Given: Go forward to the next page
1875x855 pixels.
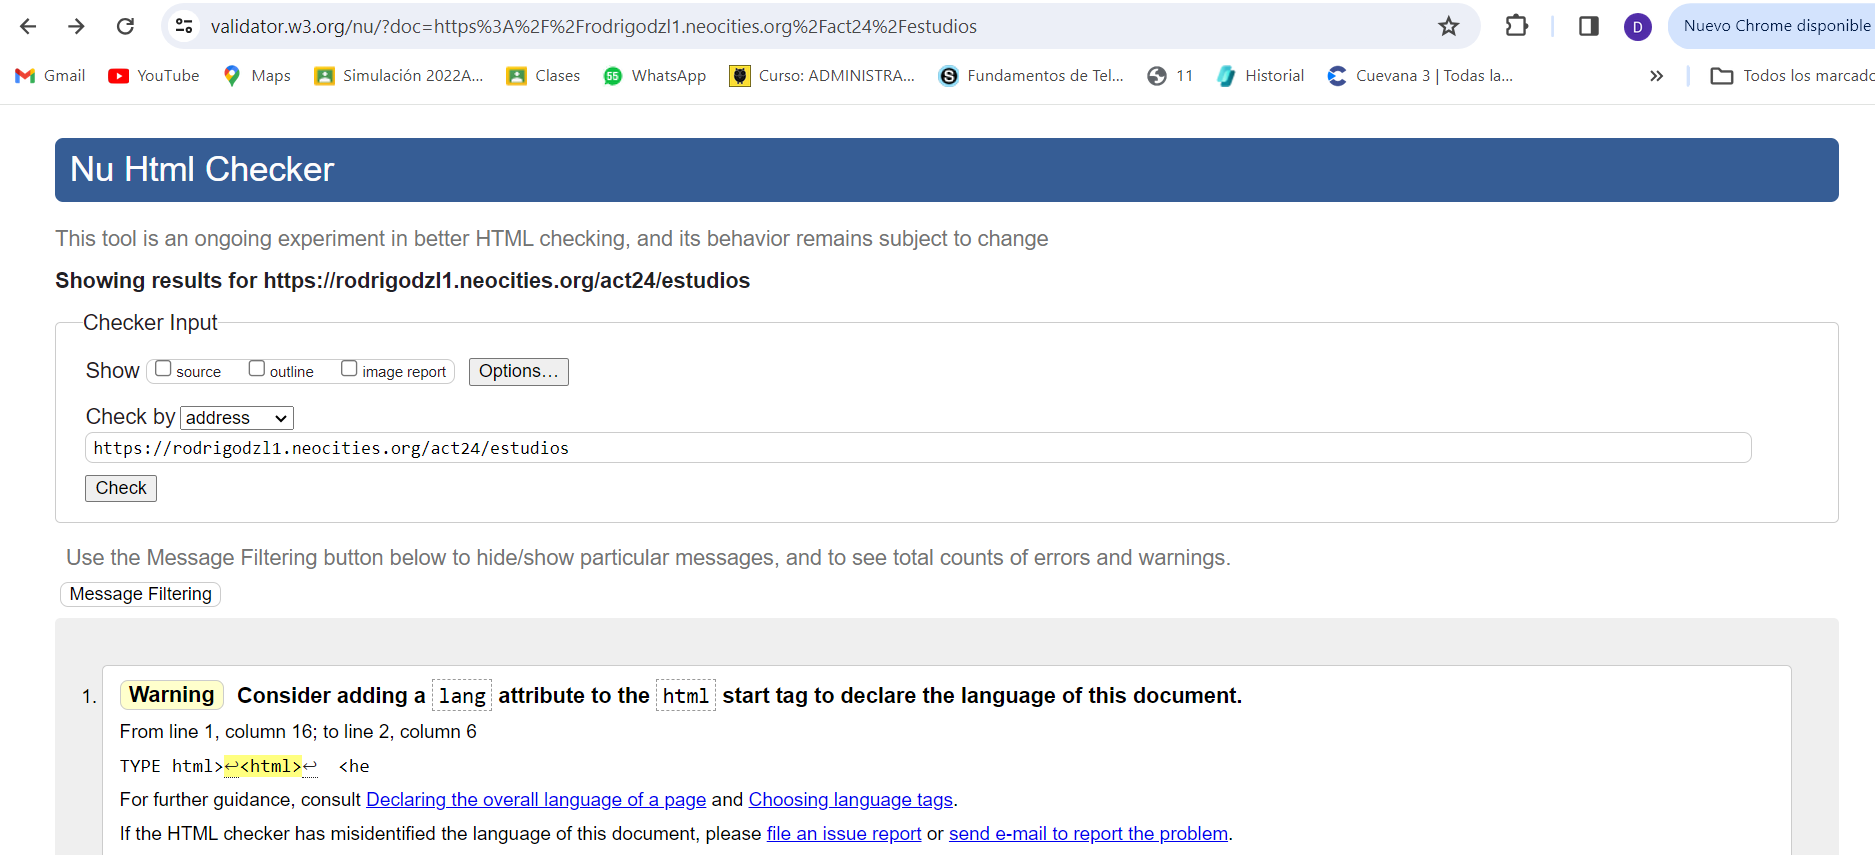Looking at the screenshot, I should (x=76, y=26).
